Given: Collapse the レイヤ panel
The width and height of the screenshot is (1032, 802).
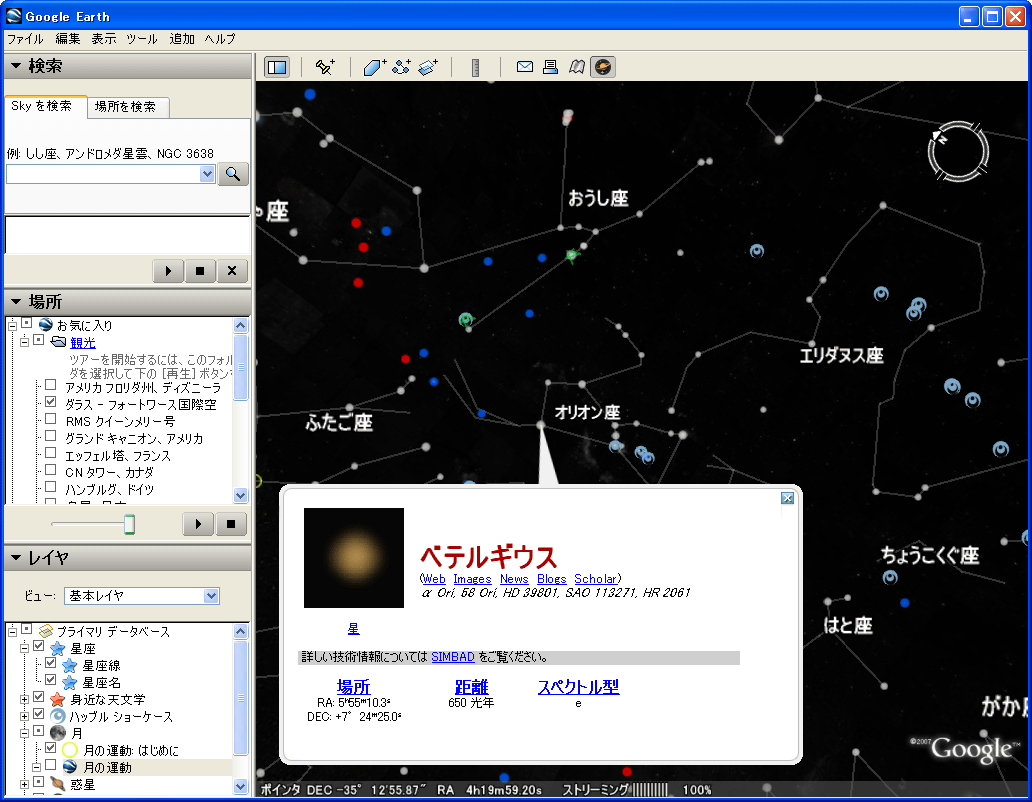Looking at the screenshot, I should (16, 558).
